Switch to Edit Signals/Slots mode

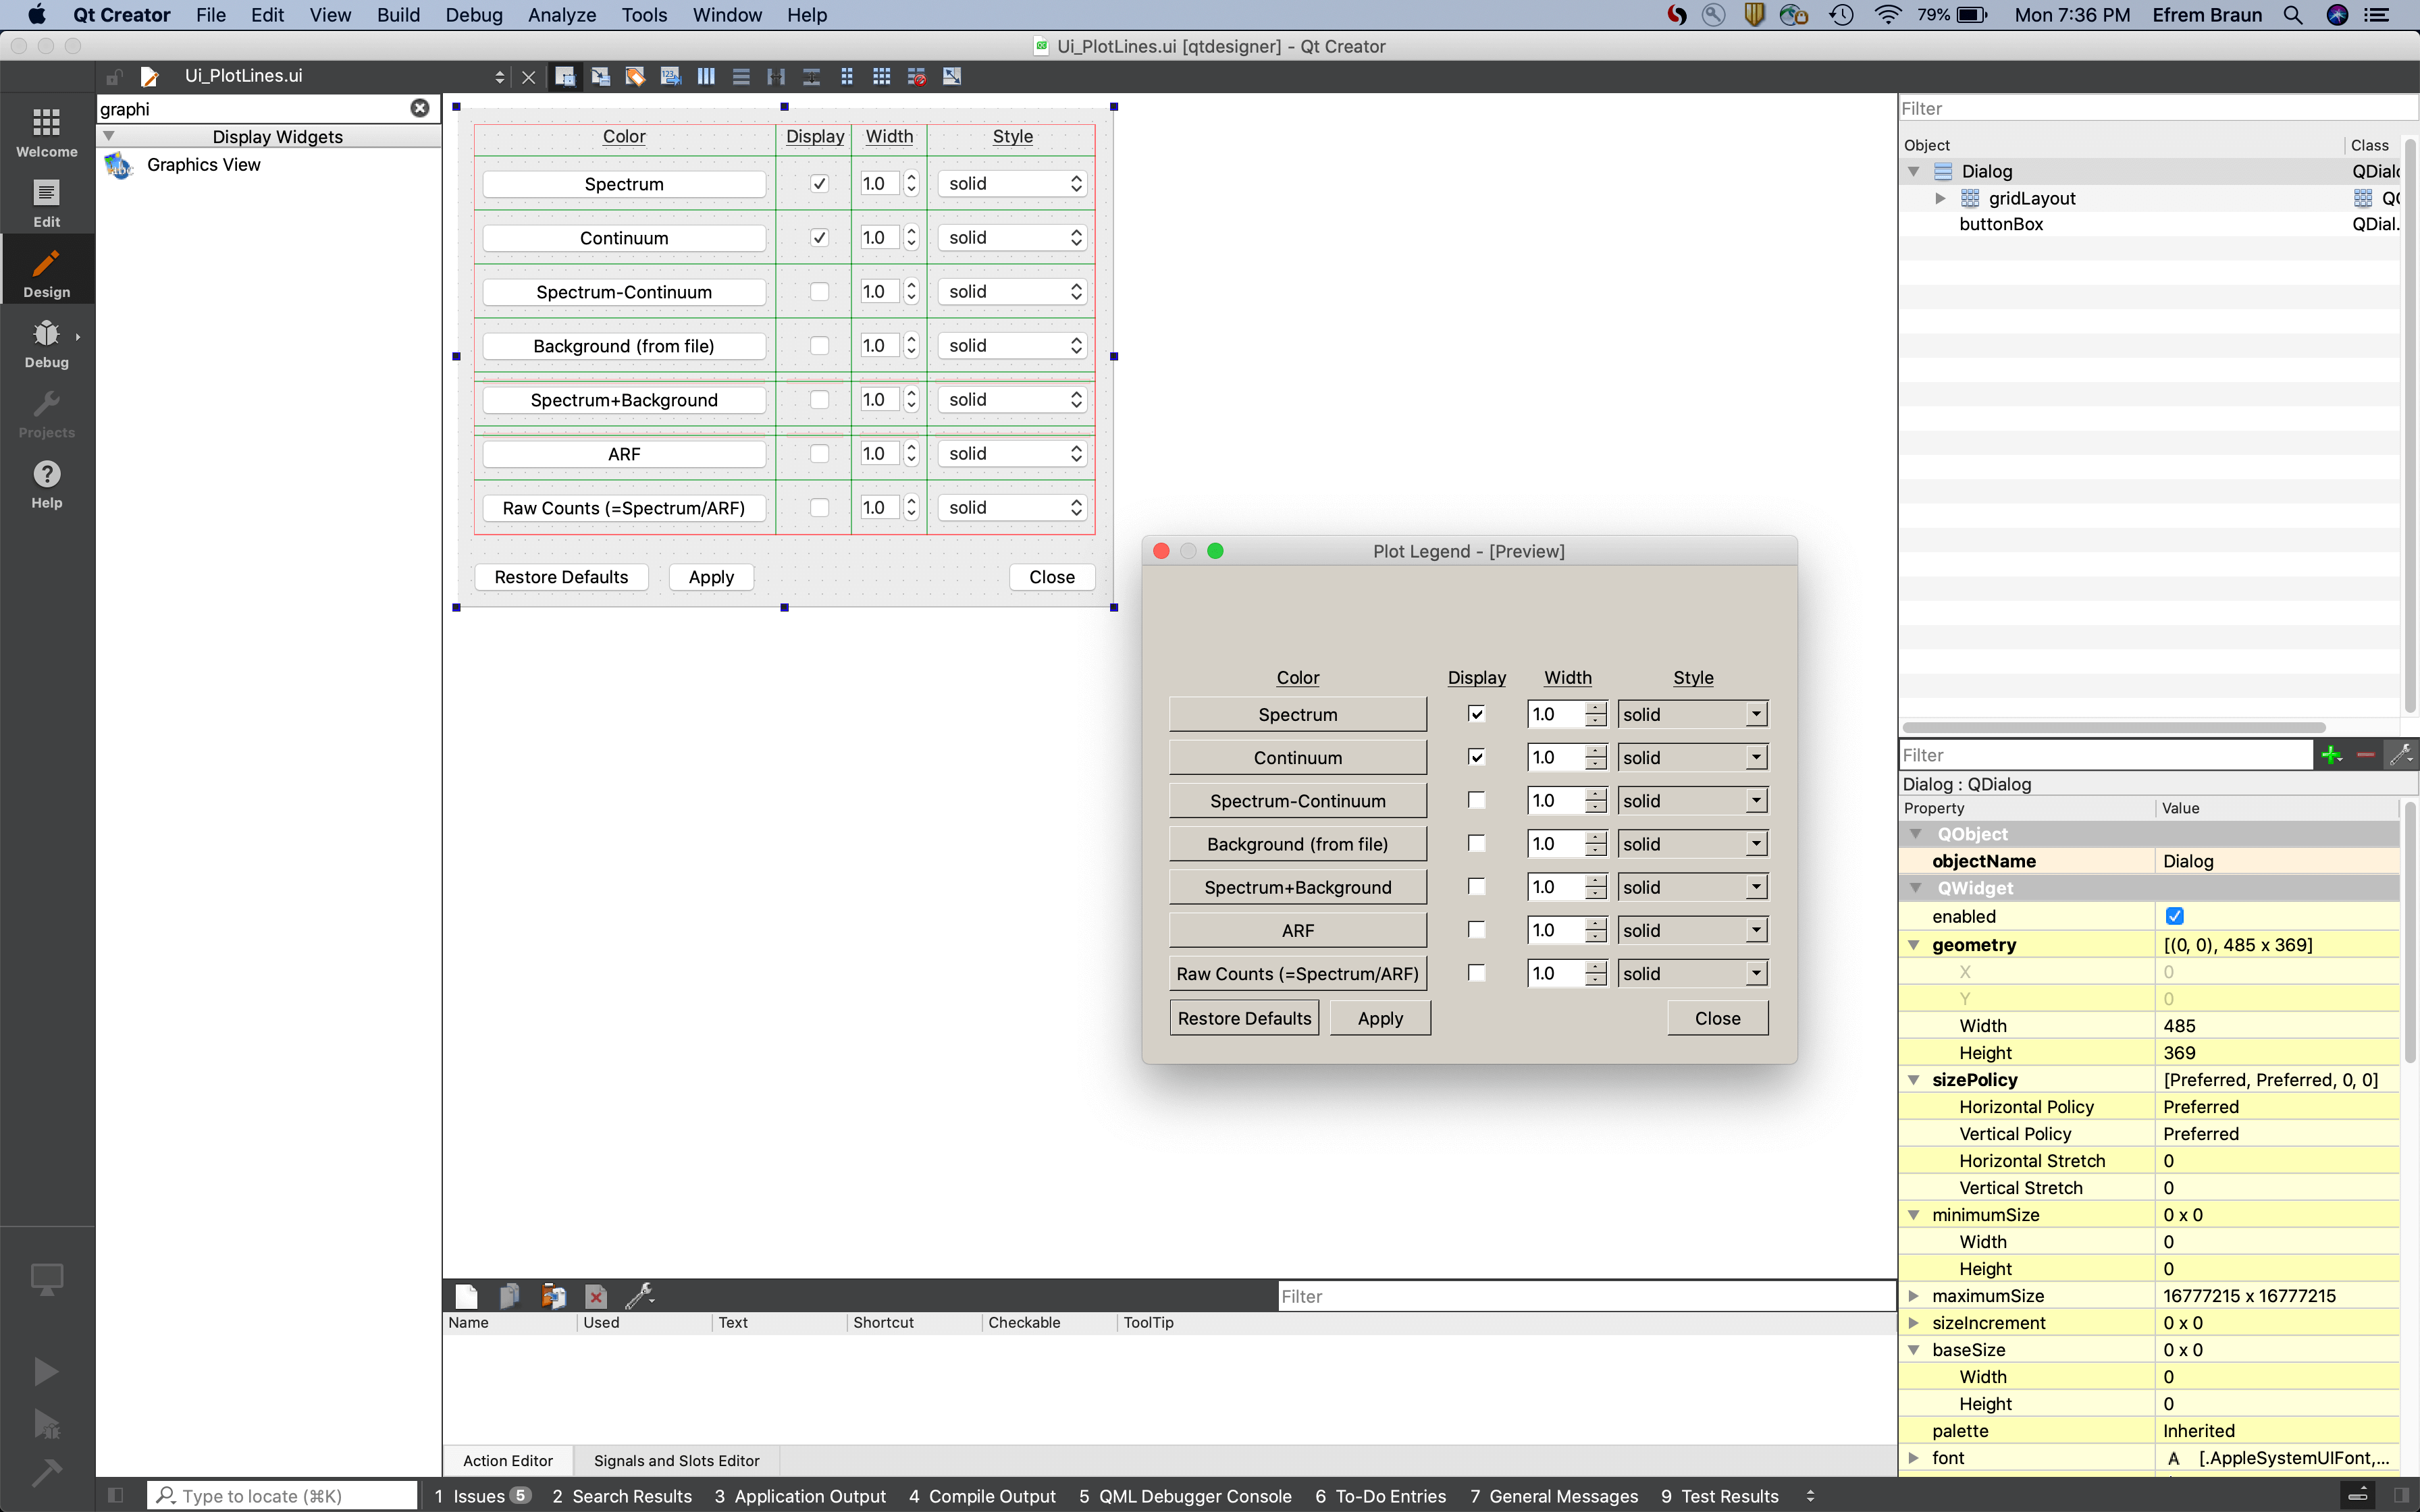coord(600,76)
